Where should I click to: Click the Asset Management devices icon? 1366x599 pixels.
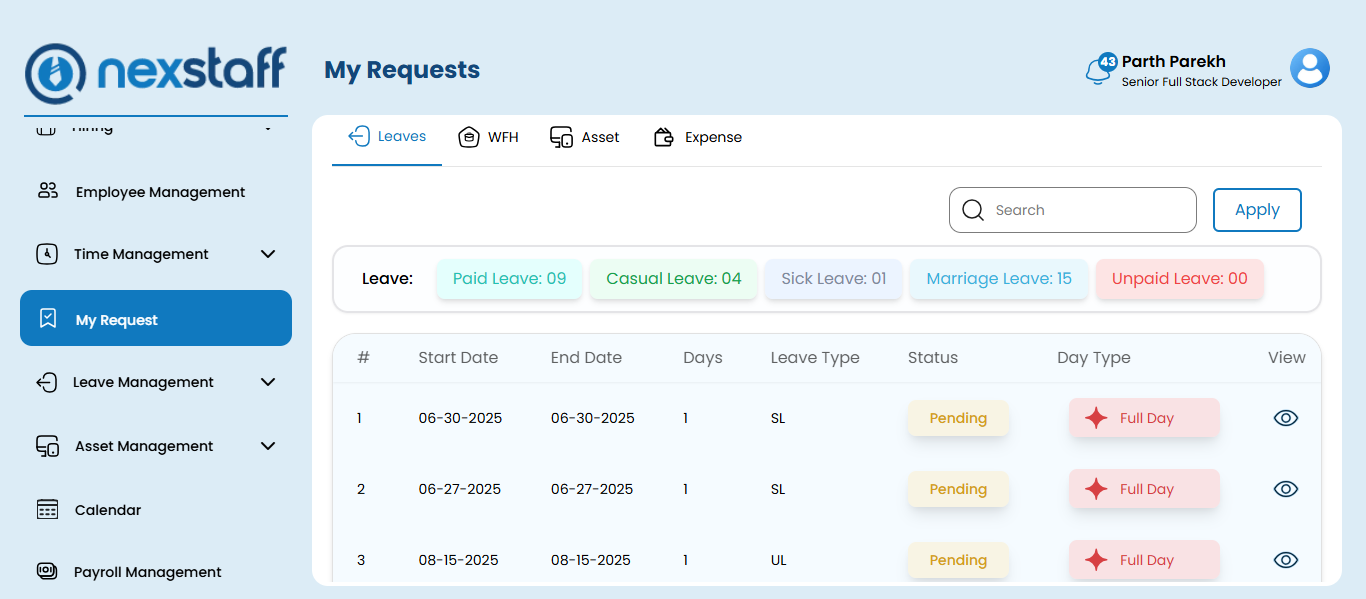47,446
